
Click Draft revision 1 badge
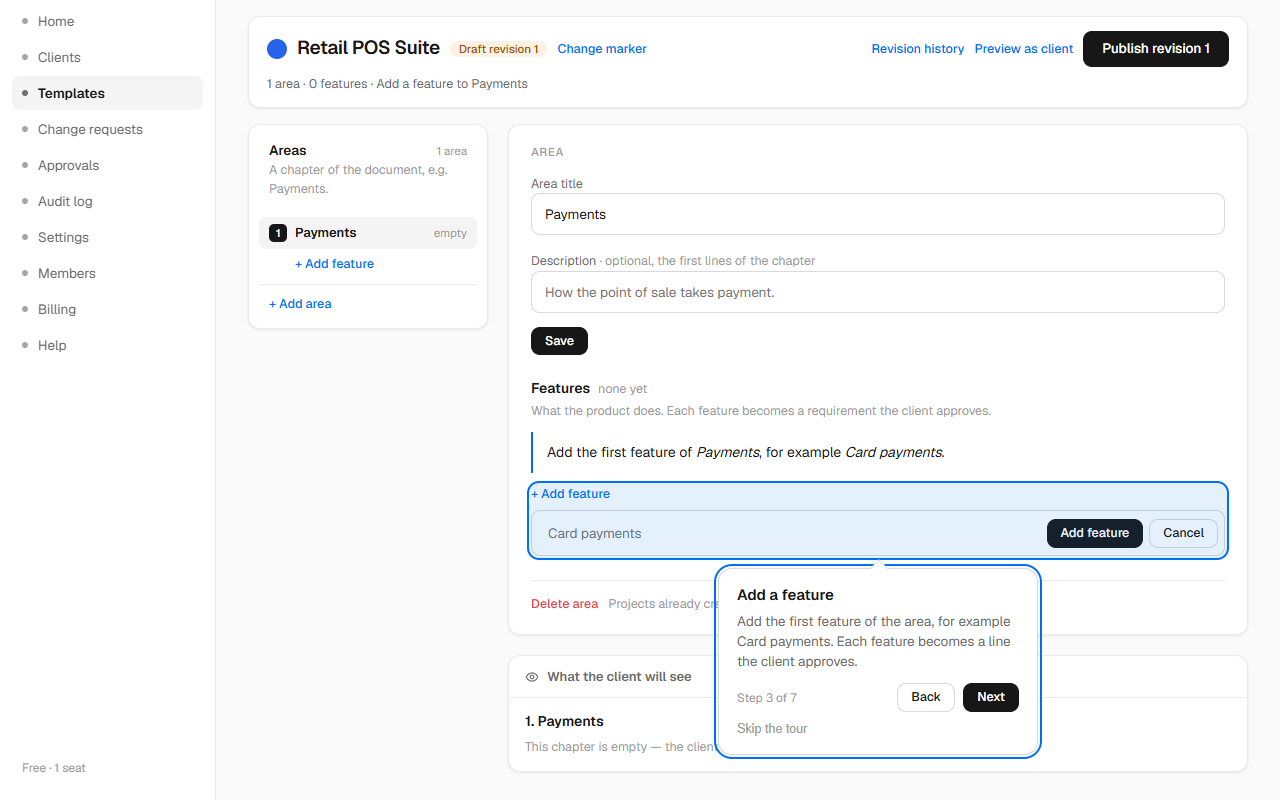click(x=498, y=49)
